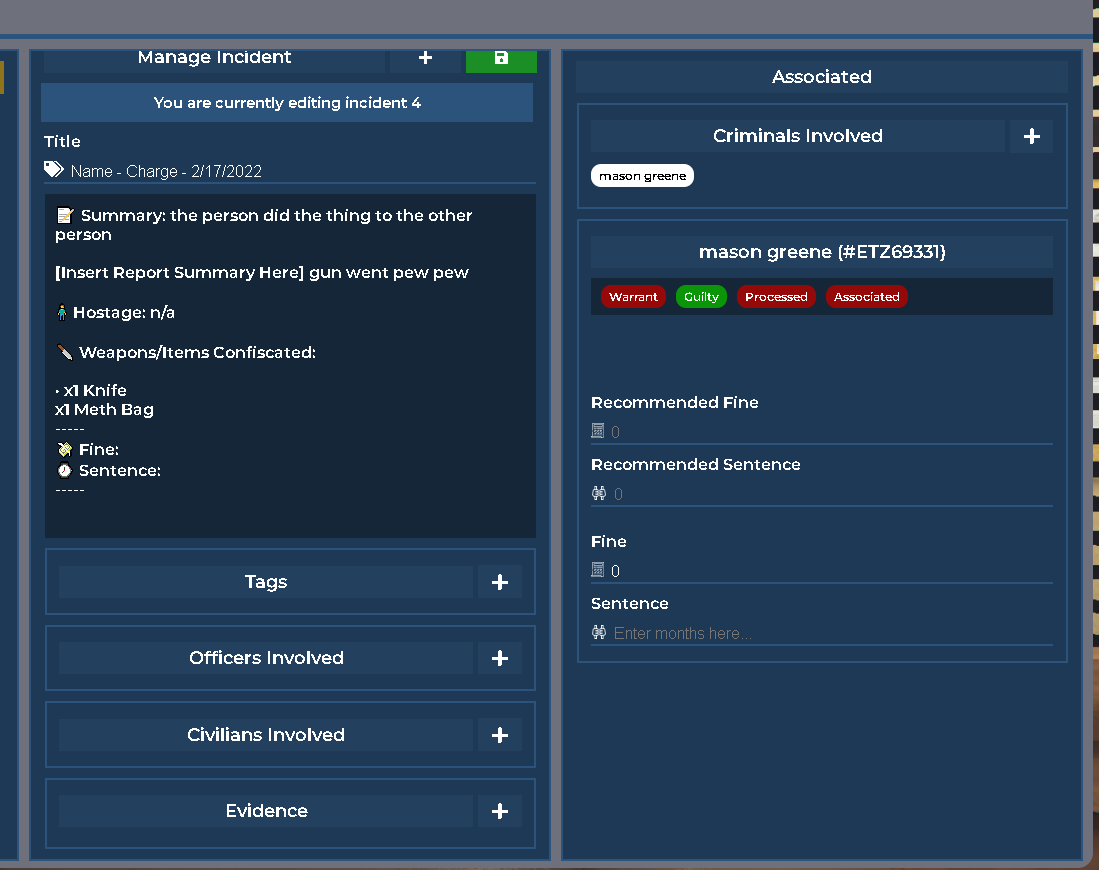The width and height of the screenshot is (1099, 870).
Task: Click '[Insert Report Summary Here]' text
Action: pos(179,273)
